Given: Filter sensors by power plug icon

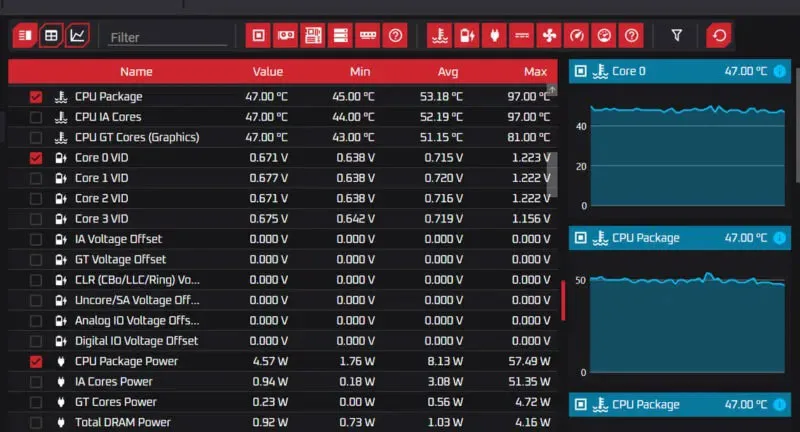Looking at the screenshot, I should 493,36.
